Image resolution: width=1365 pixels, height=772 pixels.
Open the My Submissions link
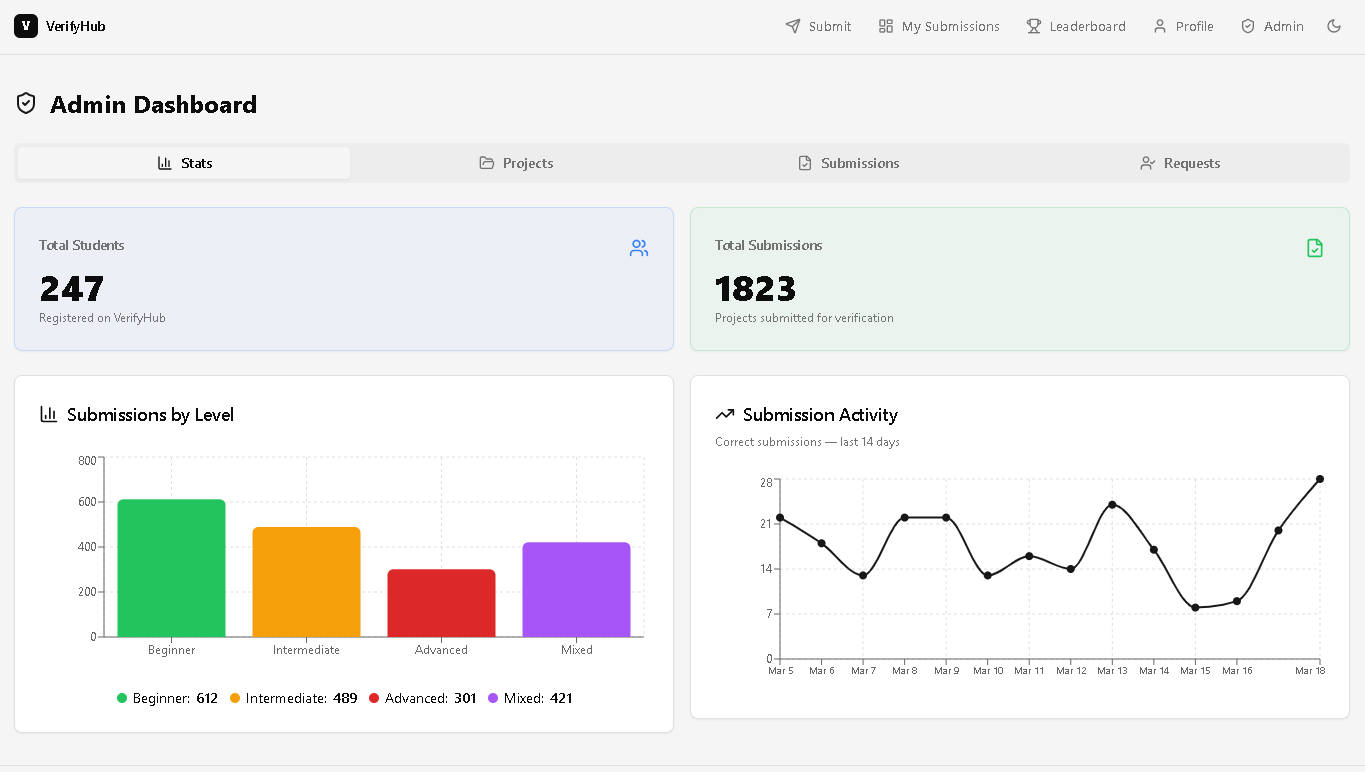point(939,26)
